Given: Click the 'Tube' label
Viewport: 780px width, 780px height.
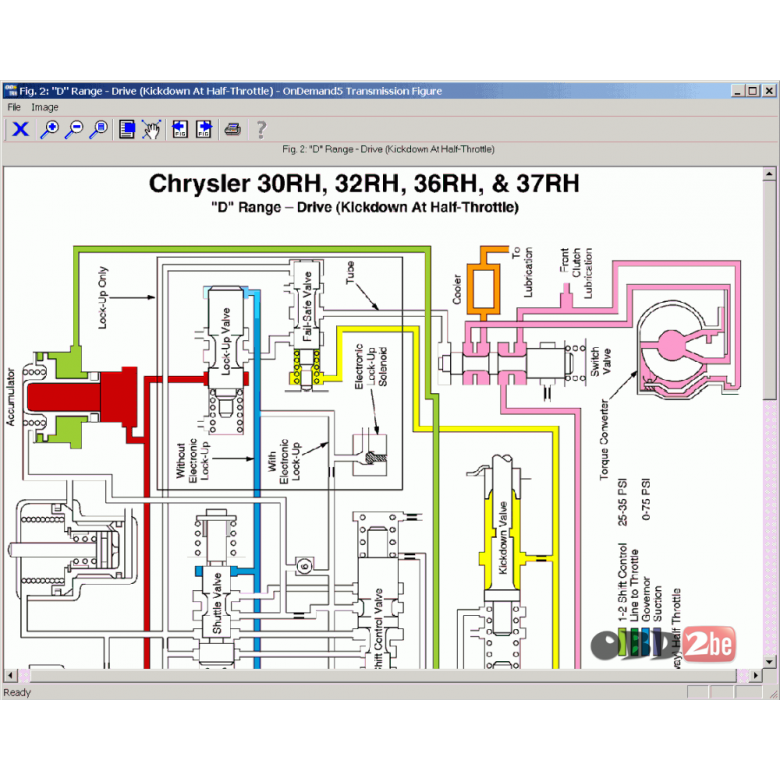Looking at the screenshot, I should 350,273.
